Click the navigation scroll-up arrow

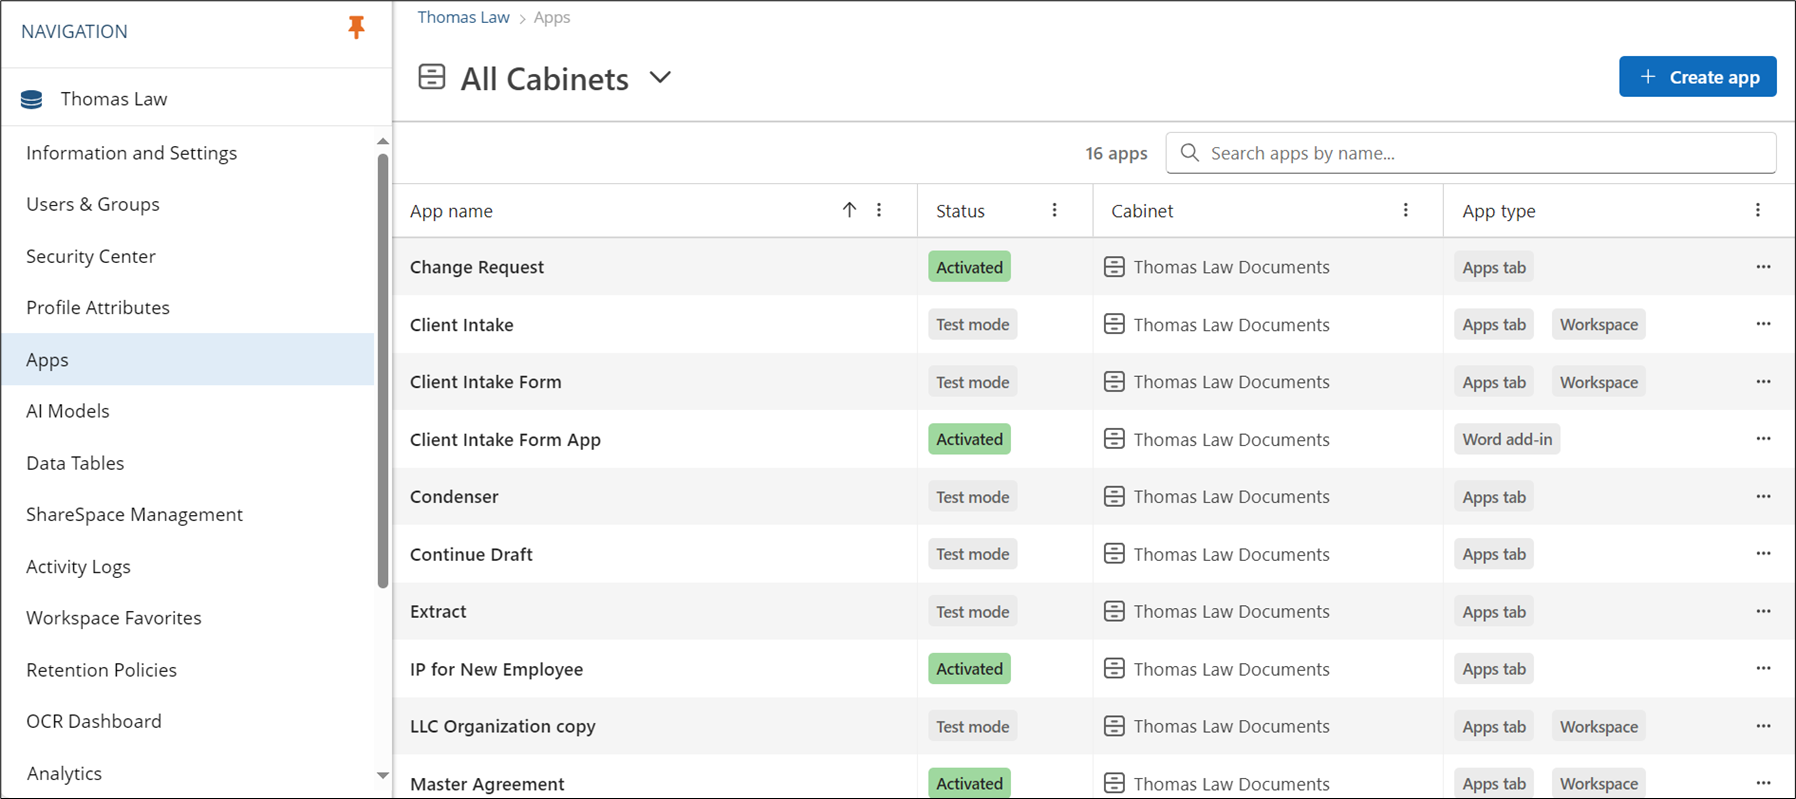[382, 141]
